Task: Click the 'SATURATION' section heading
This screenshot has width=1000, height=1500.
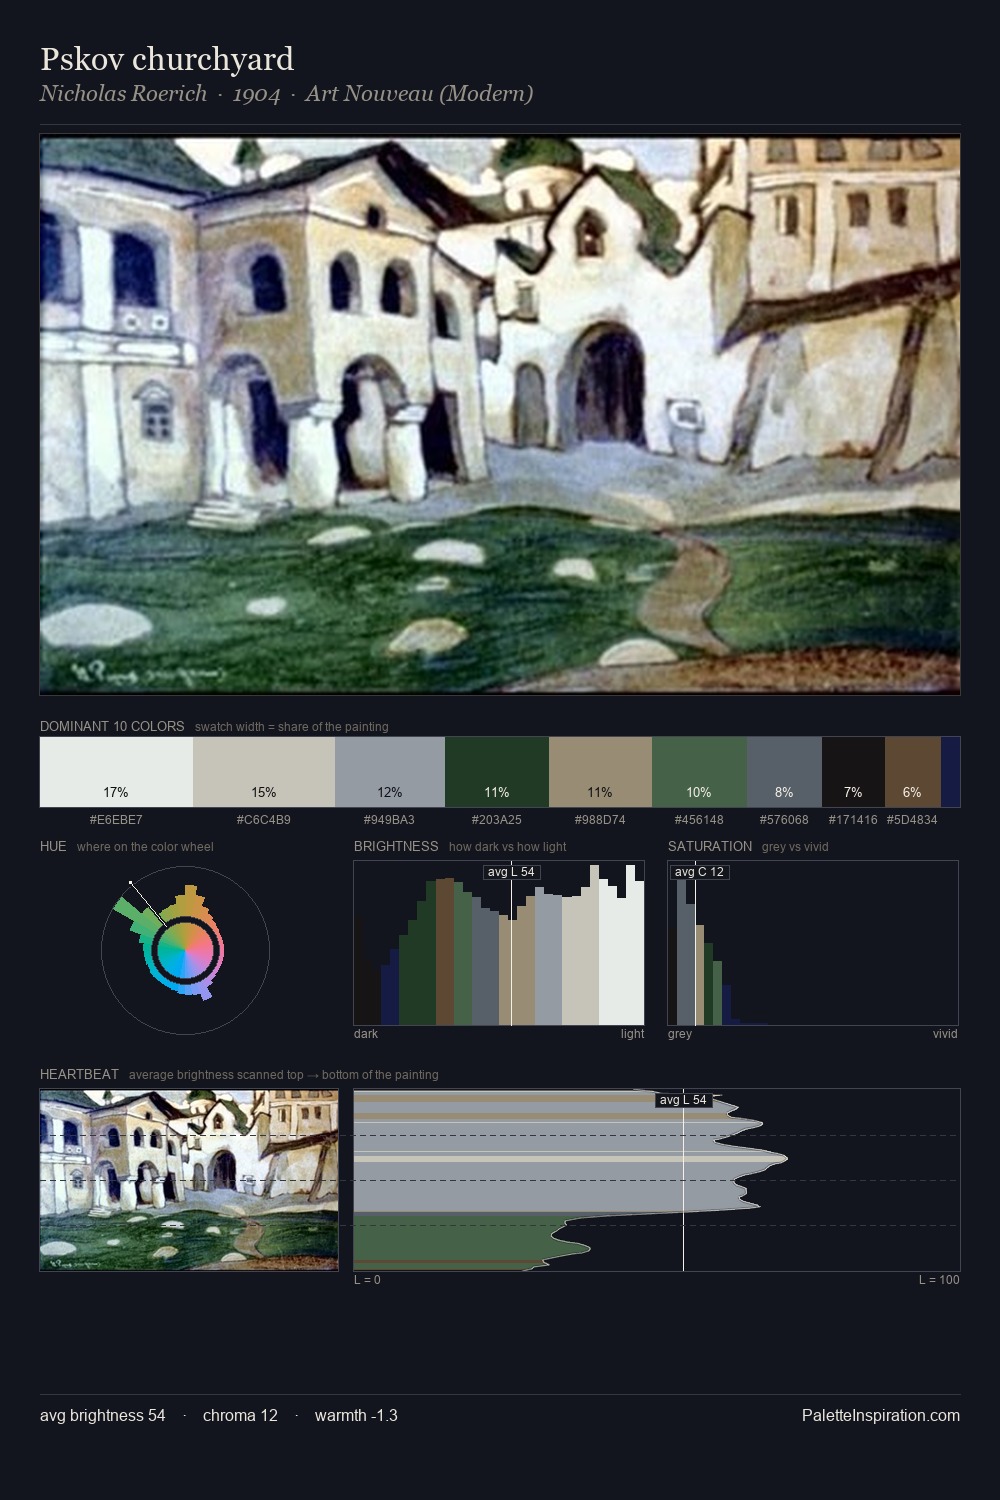Action: pos(710,846)
